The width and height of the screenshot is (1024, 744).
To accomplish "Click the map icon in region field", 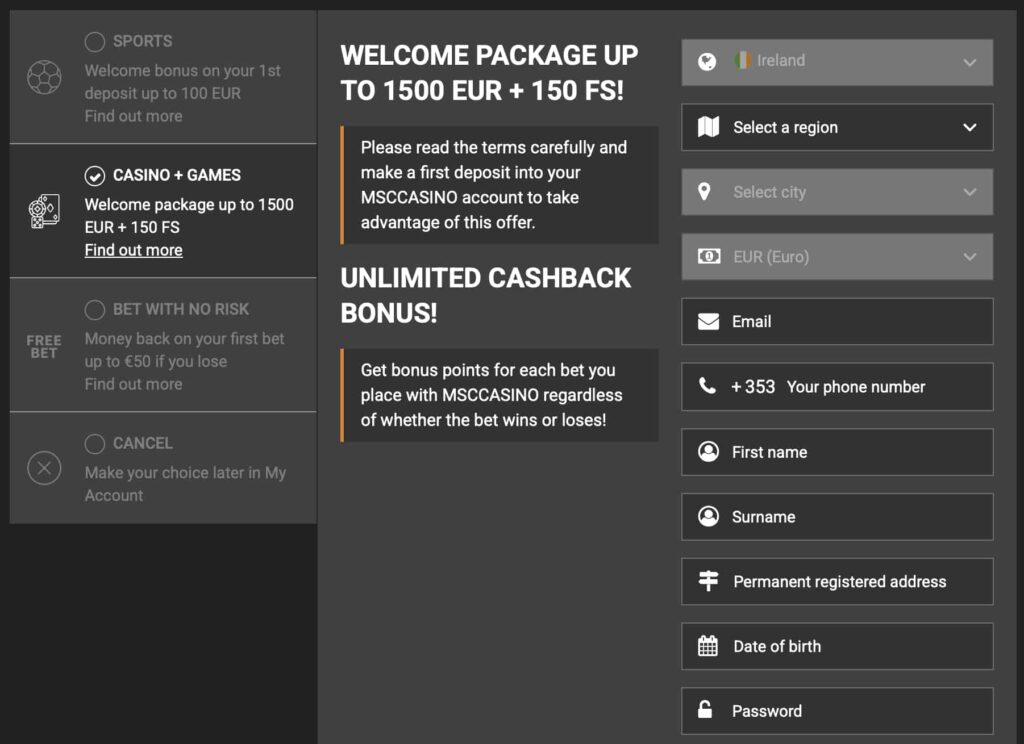I will (709, 127).
